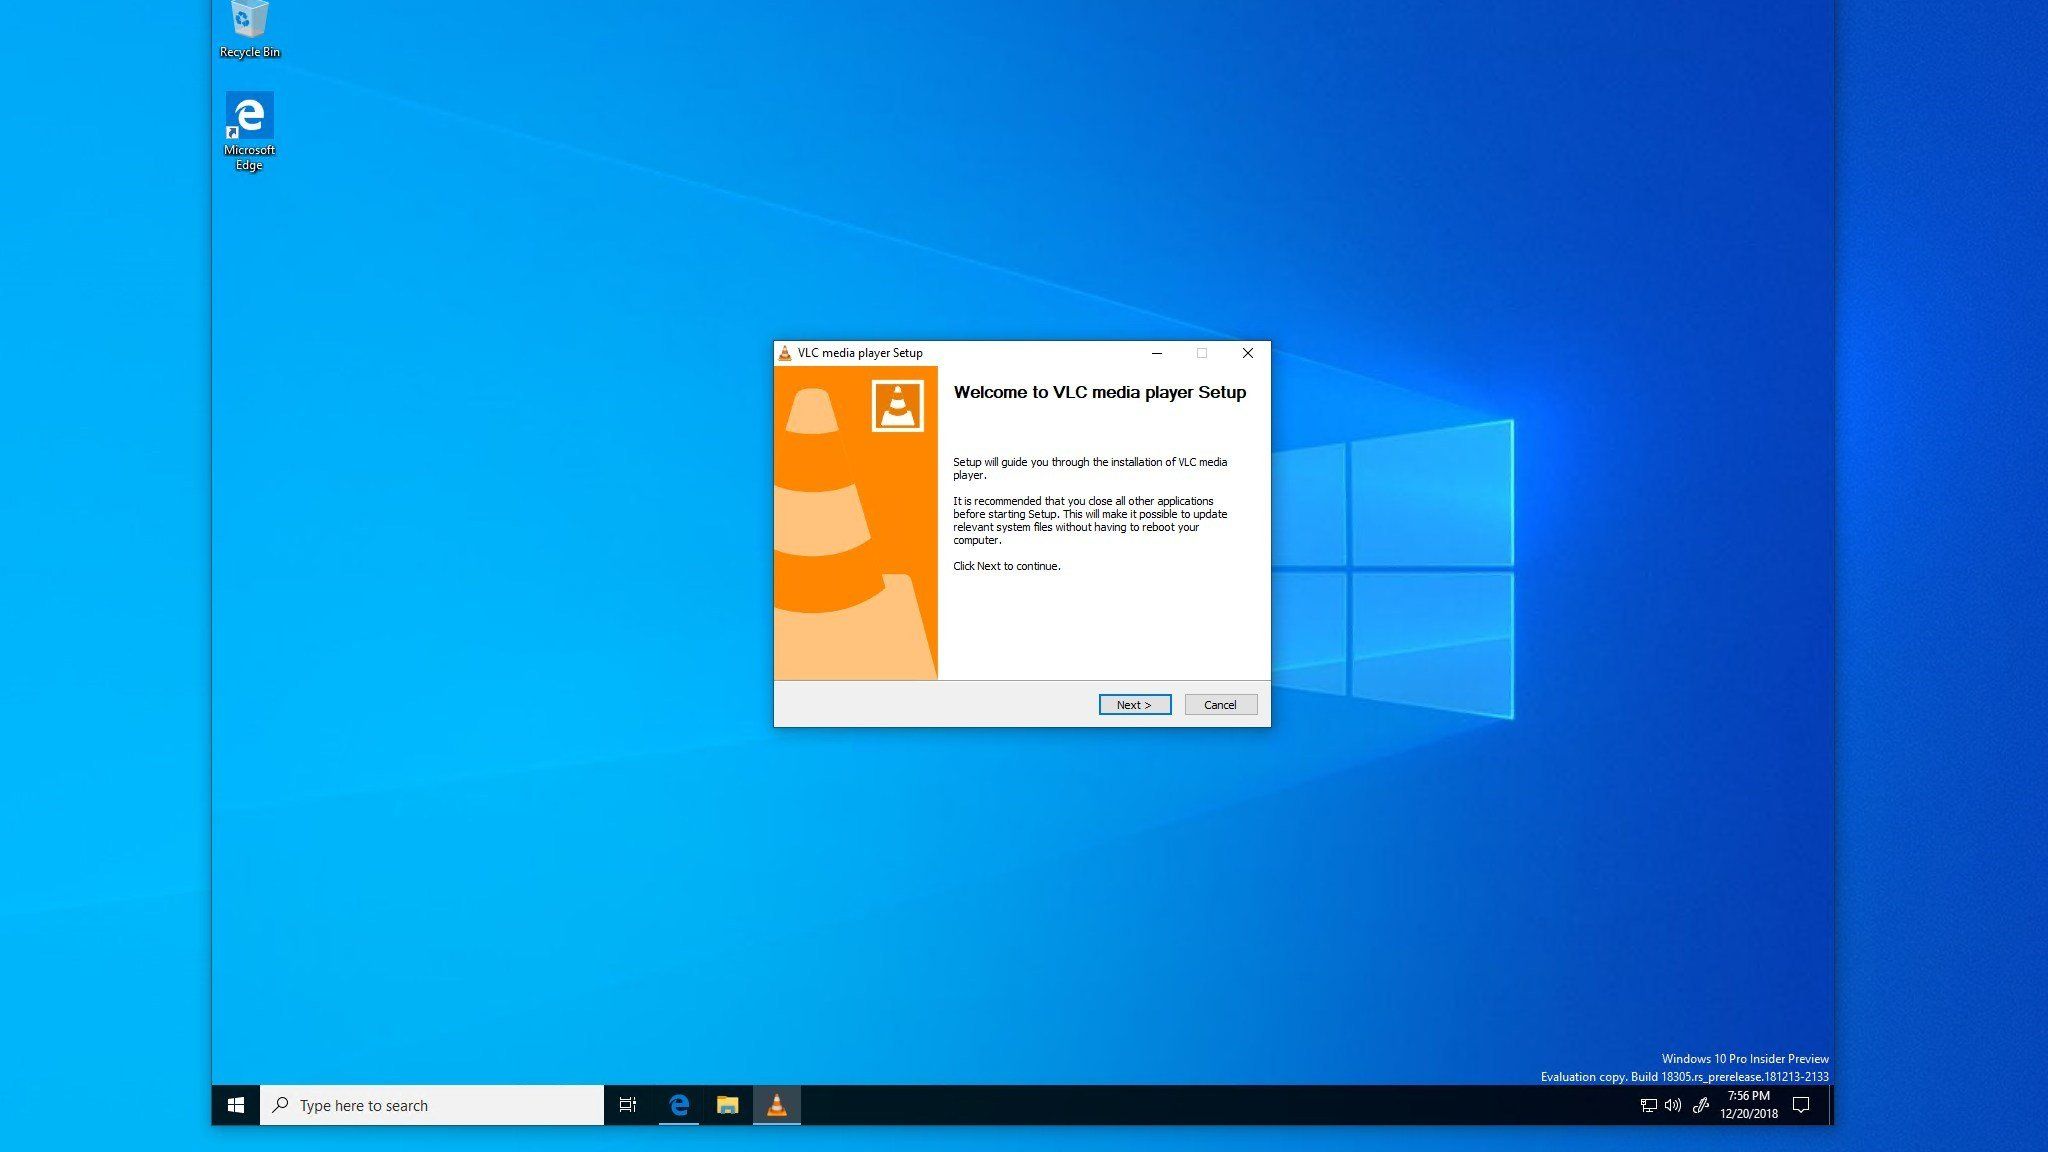This screenshot has width=2048, height=1152.
Task: Click the taskbar search box
Action: (x=432, y=1105)
